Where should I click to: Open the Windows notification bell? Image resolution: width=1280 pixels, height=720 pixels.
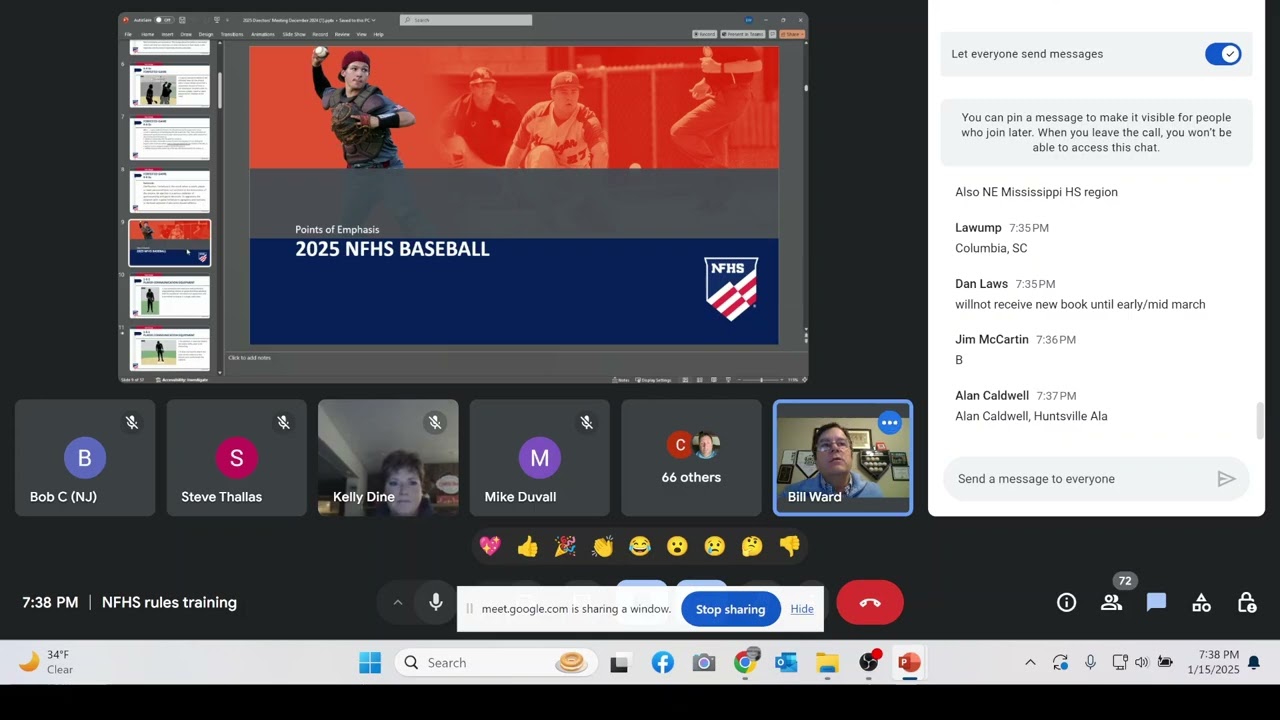tap(1254, 663)
